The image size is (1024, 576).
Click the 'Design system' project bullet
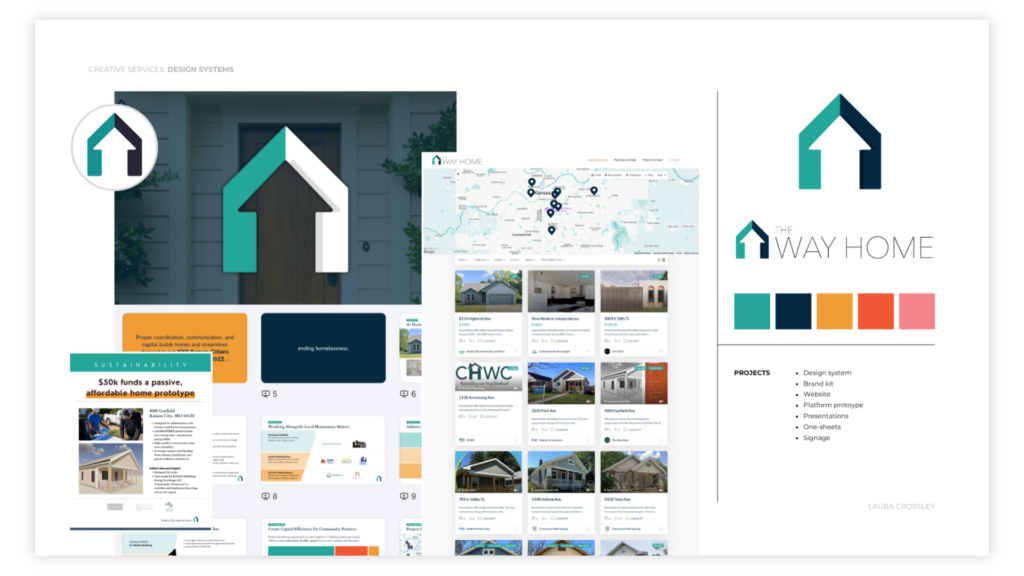827,373
